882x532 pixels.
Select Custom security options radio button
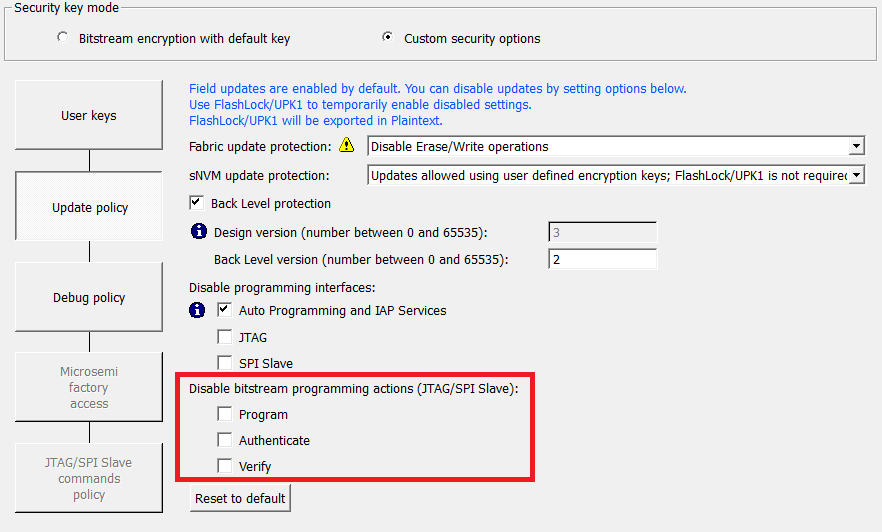pyautogui.click(x=388, y=38)
